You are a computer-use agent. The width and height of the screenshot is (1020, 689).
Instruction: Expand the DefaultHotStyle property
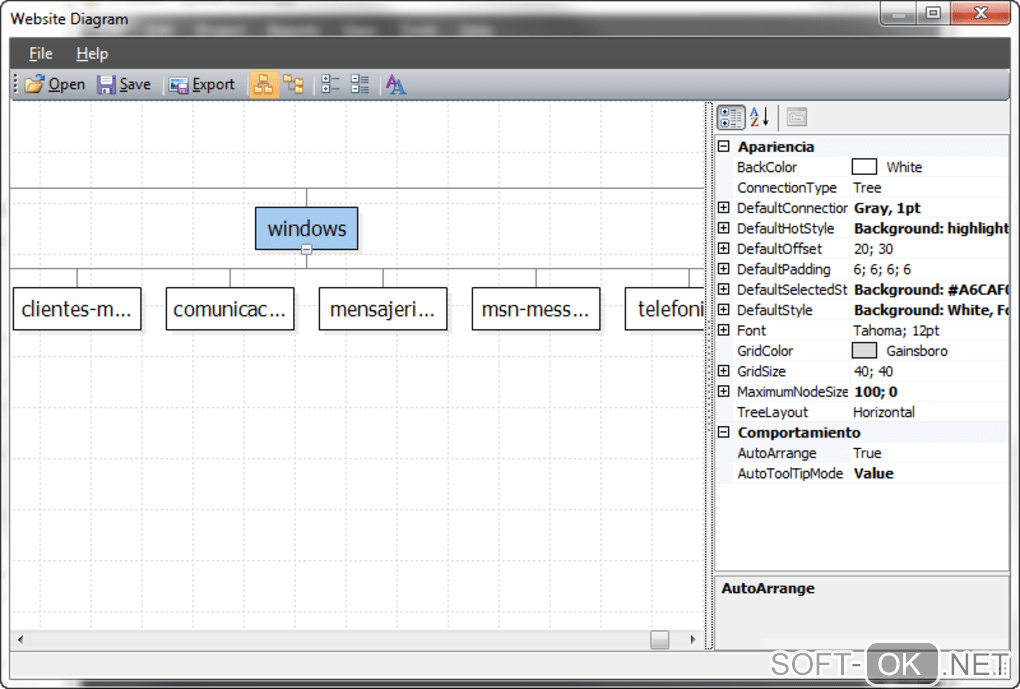pos(723,228)
